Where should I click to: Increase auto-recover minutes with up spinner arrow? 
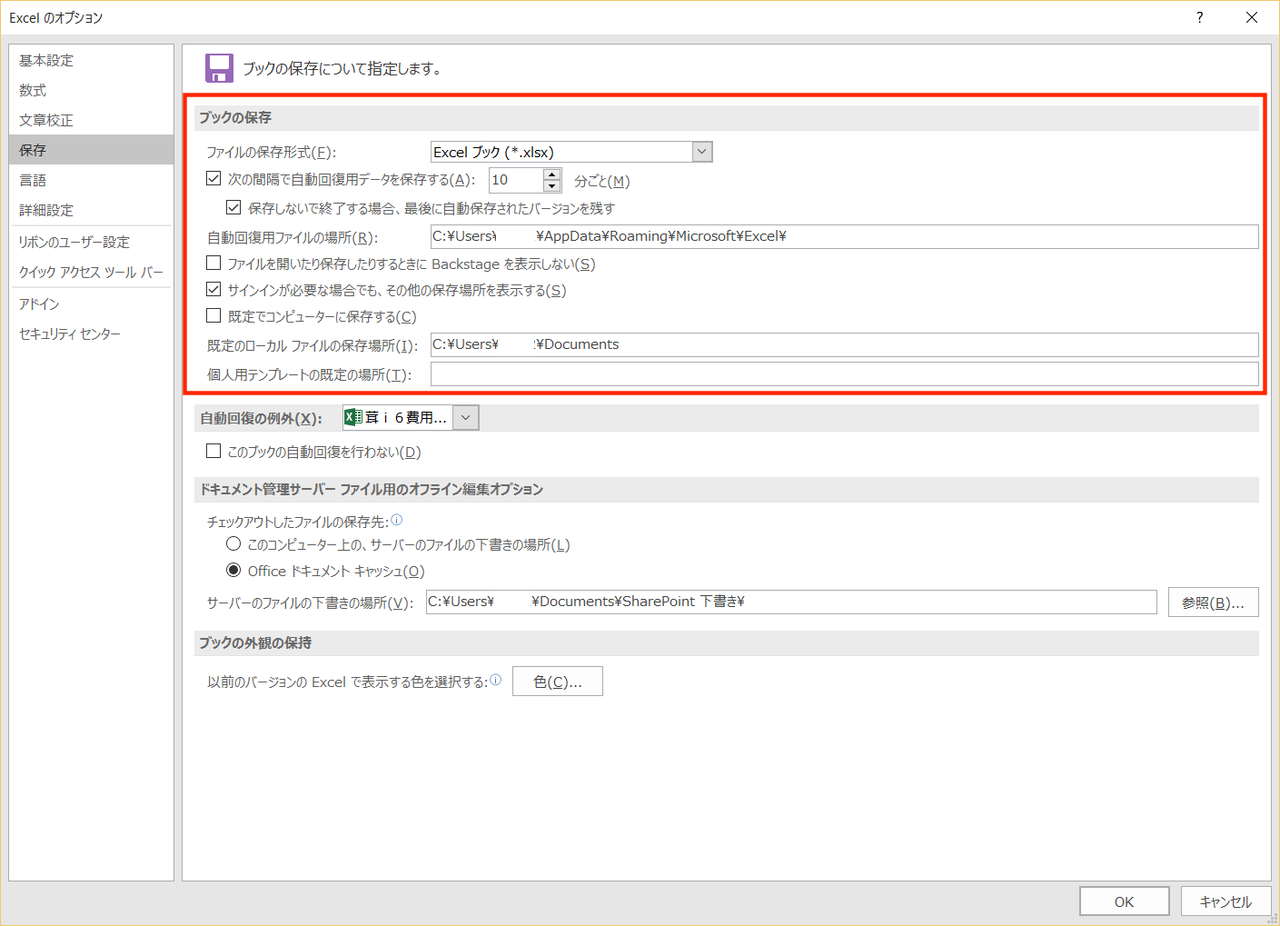click(x=552, y=174)
